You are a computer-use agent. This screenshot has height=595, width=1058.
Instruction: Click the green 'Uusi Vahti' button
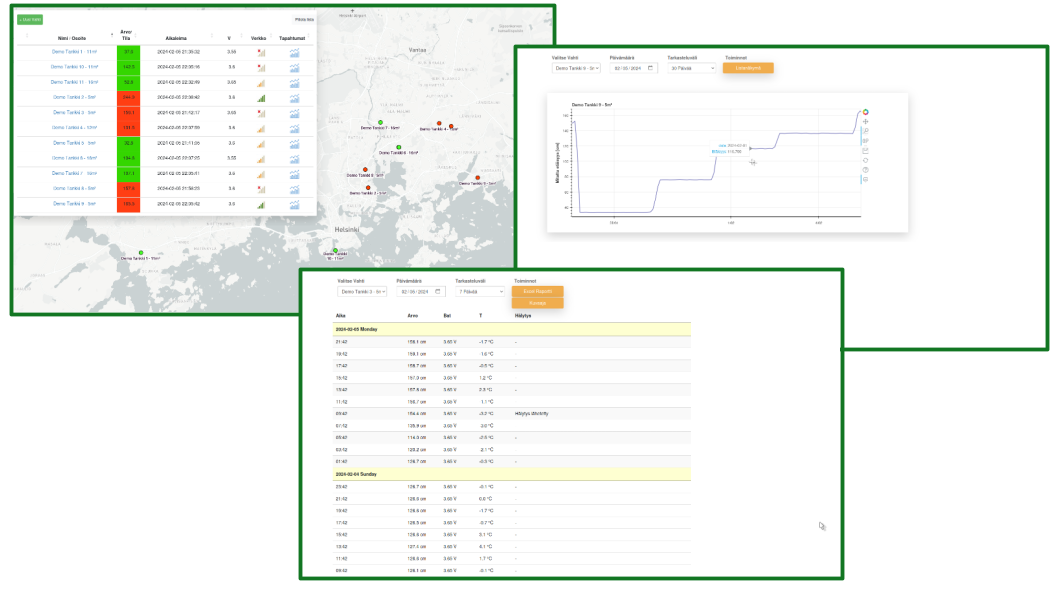point(31,20)
